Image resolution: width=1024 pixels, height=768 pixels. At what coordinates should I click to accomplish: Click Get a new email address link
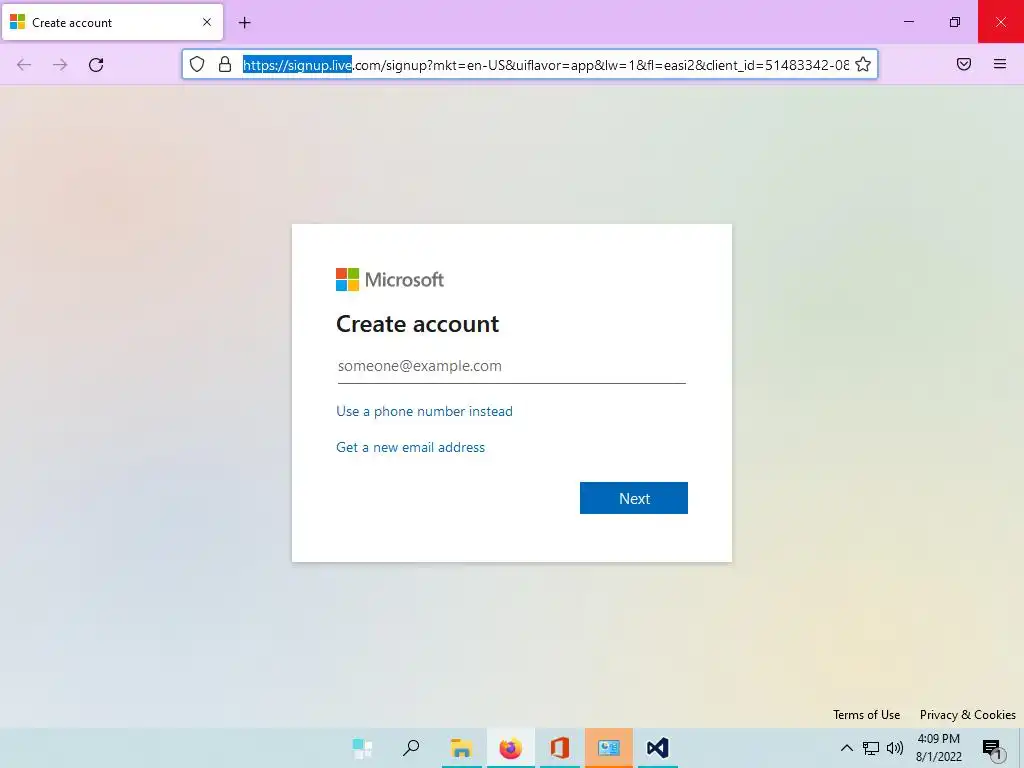click(410, 447)
